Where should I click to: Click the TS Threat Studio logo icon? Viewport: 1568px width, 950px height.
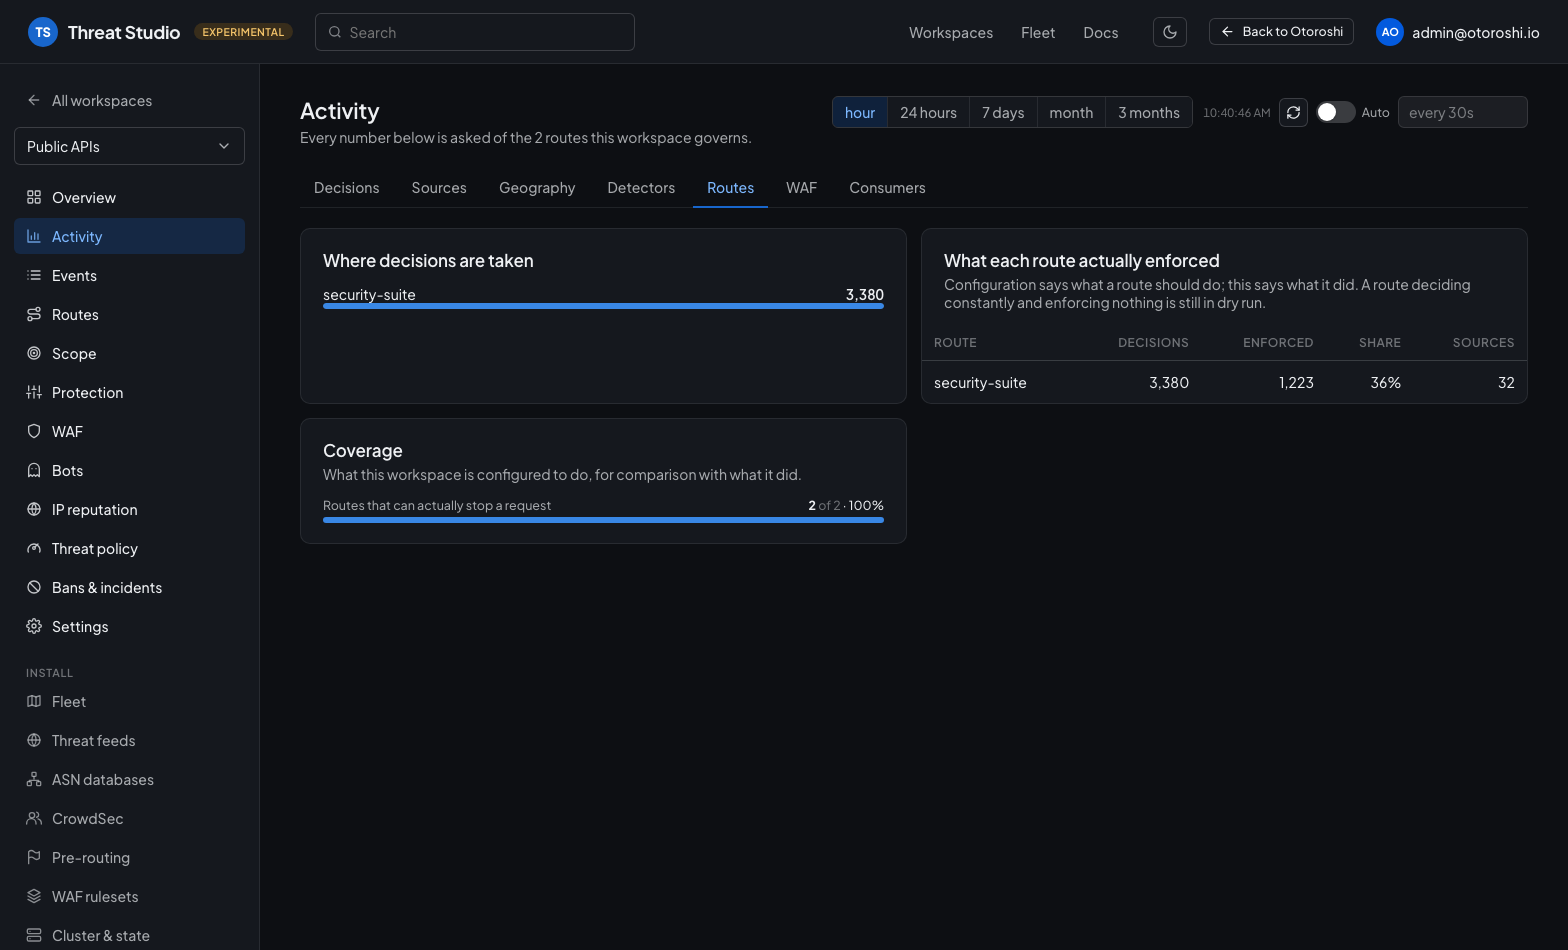click(x=42, y=32)
